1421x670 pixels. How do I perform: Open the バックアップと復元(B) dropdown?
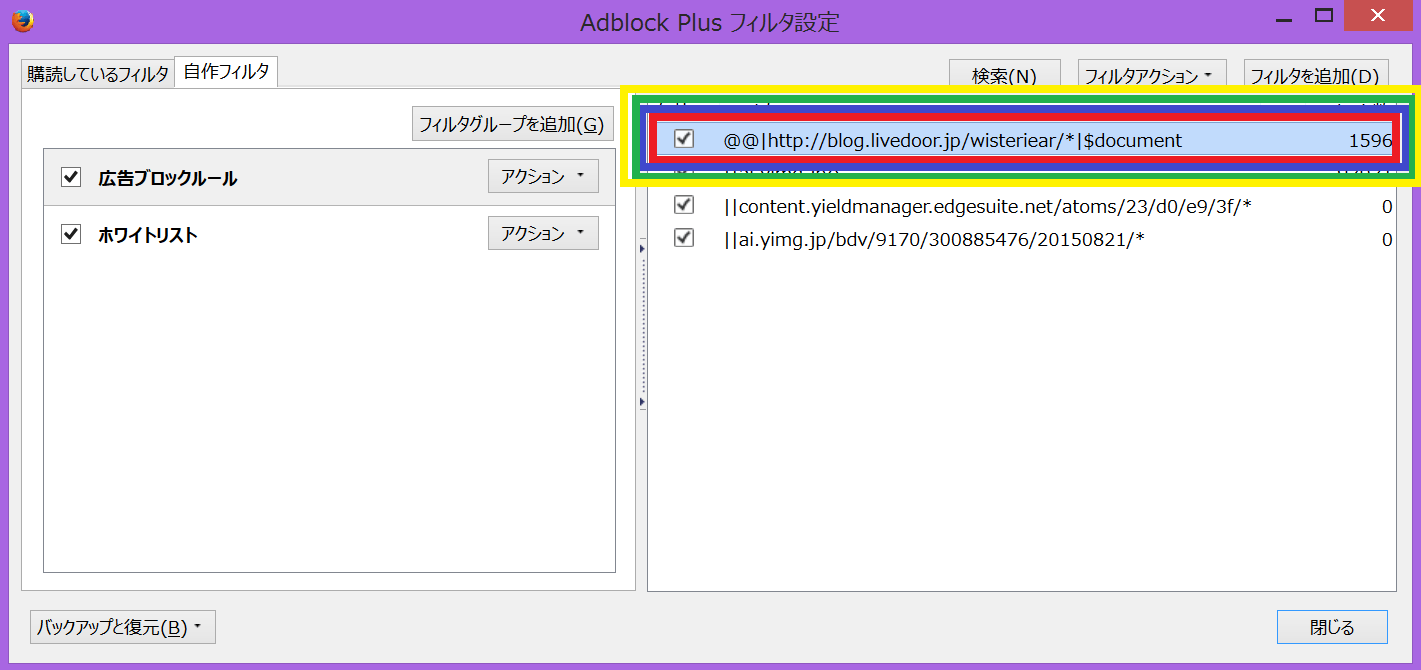point(123,628)
